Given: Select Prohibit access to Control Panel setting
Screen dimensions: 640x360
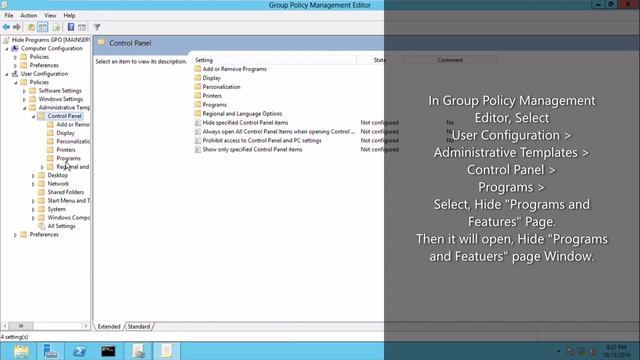Looking at the screenshot, I should point(262,140).
